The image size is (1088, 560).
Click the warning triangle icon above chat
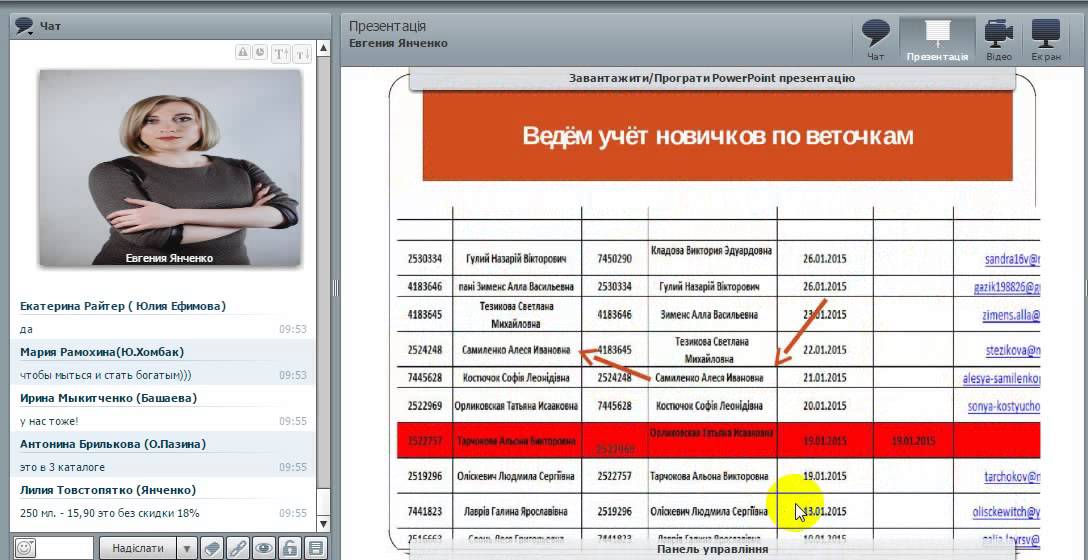[242, 51]
